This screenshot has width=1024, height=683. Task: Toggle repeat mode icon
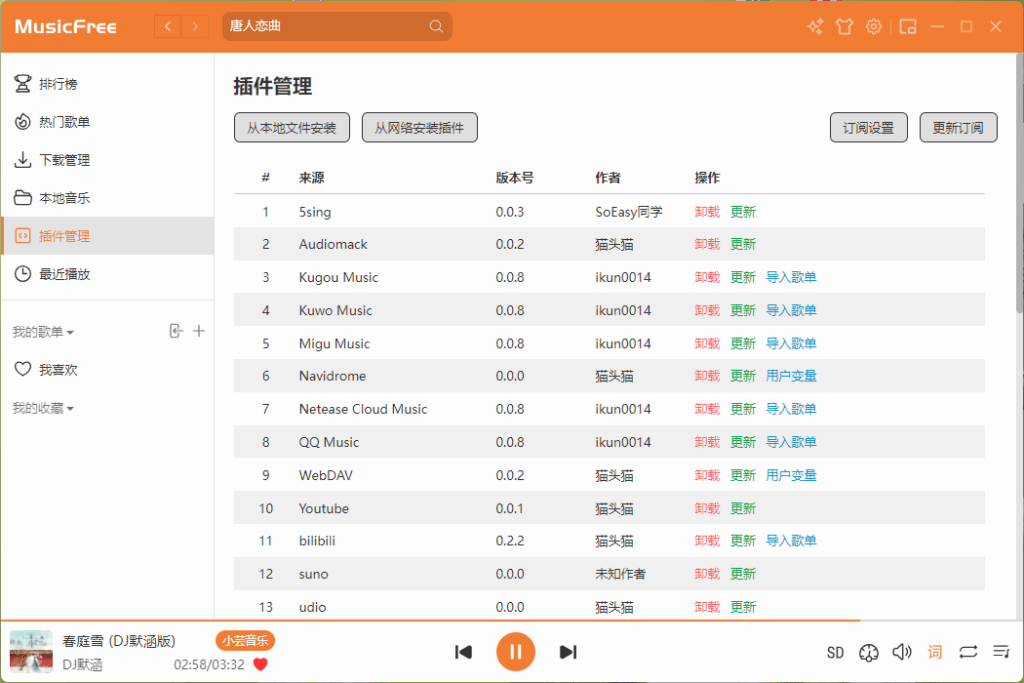pyautogui.click(x=968, y=652)
